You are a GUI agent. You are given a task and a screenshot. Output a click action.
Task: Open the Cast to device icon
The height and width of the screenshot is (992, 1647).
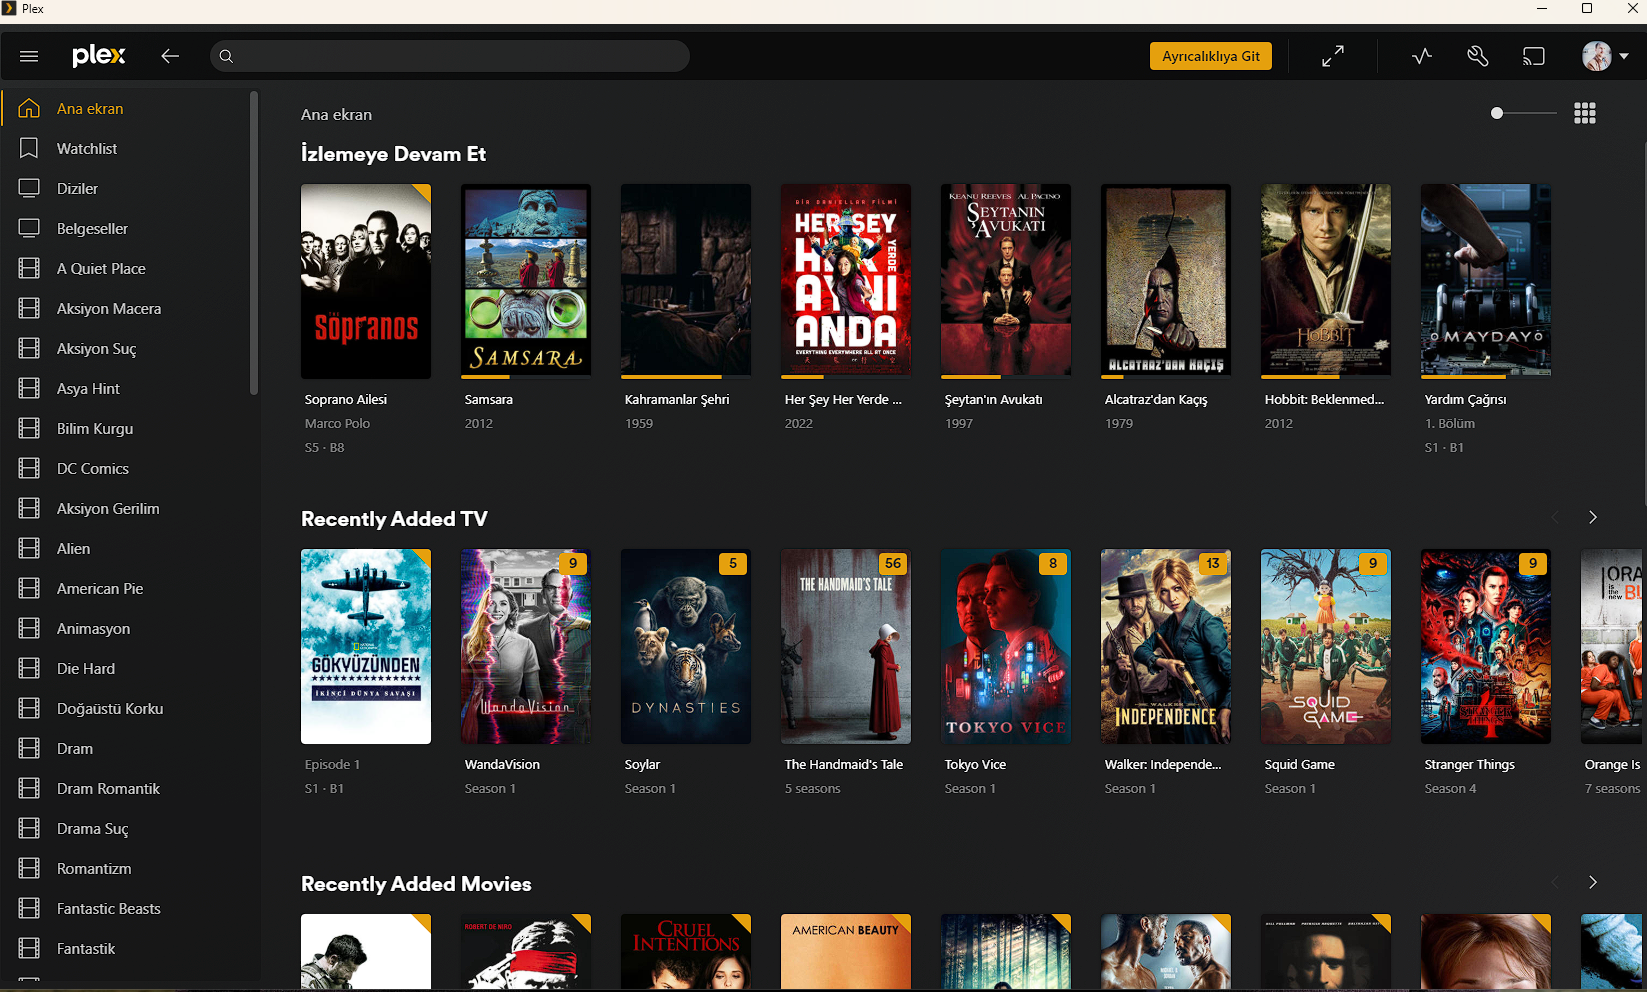[1534, 56]
